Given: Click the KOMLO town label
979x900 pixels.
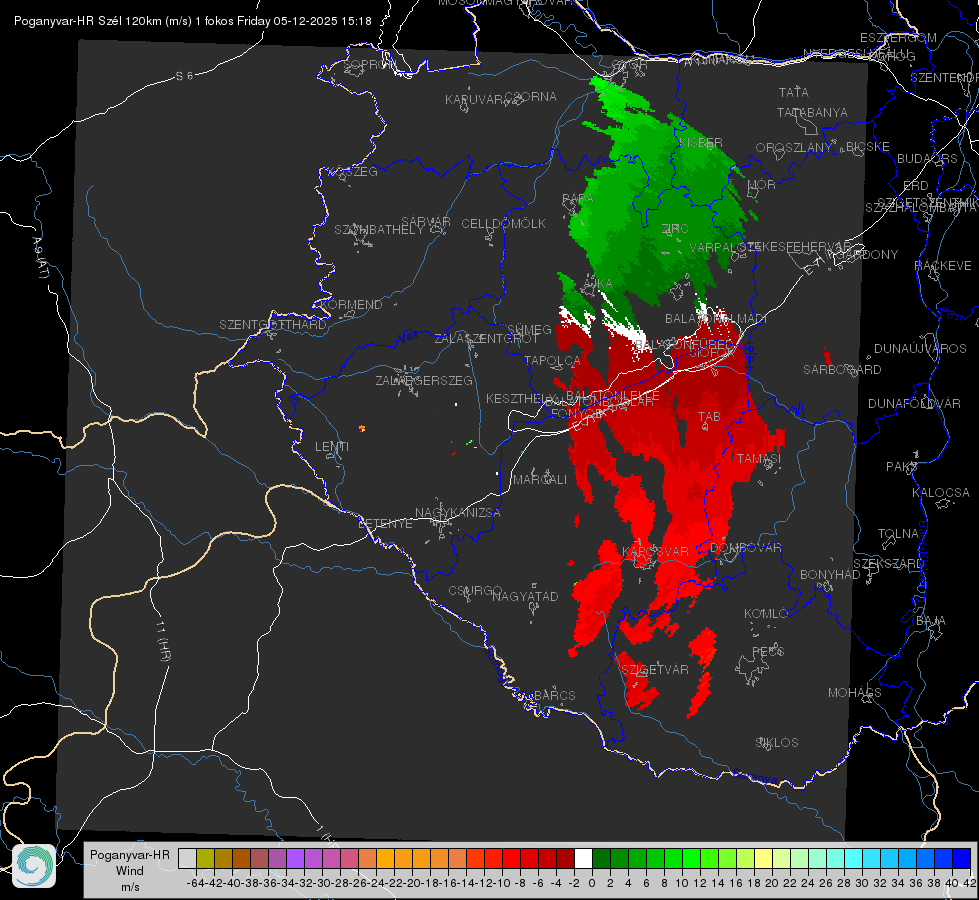Looking at the screenshot, I should tap(766, 614).
